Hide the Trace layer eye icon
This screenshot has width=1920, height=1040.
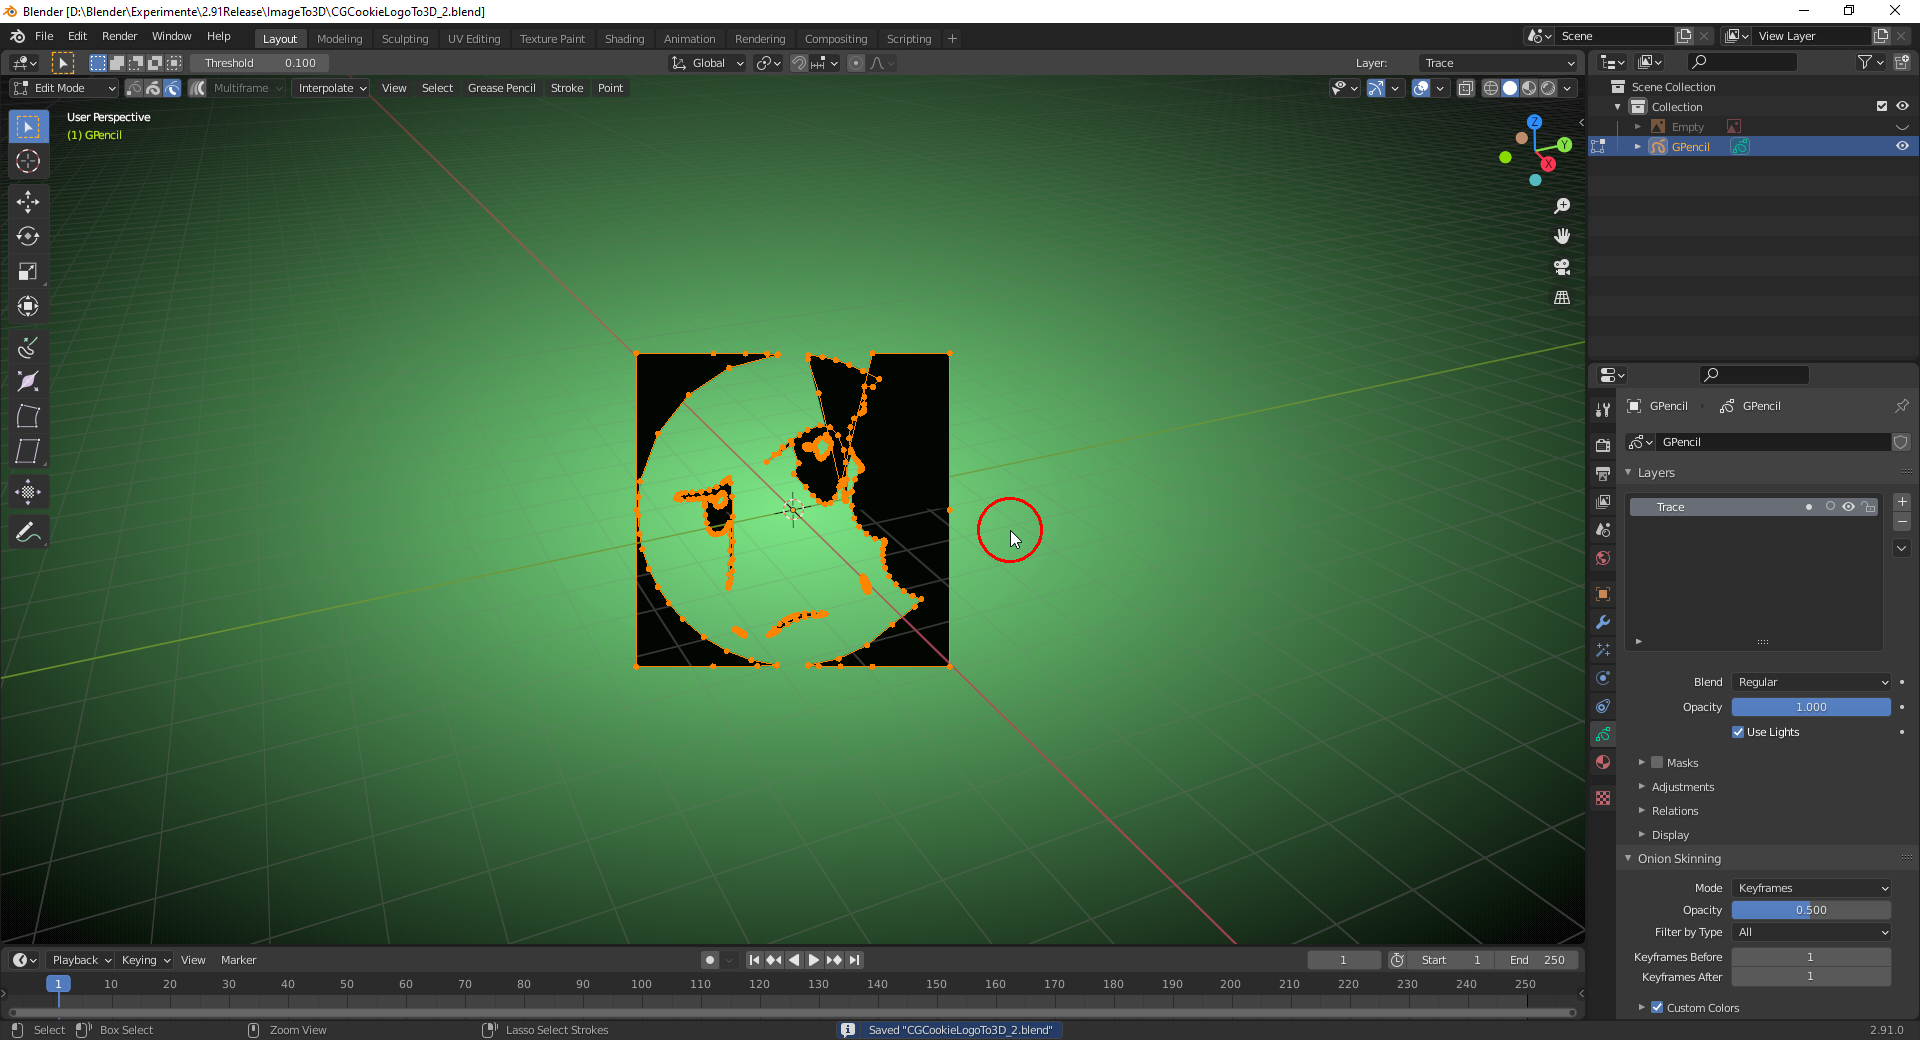pos(1849,507)
